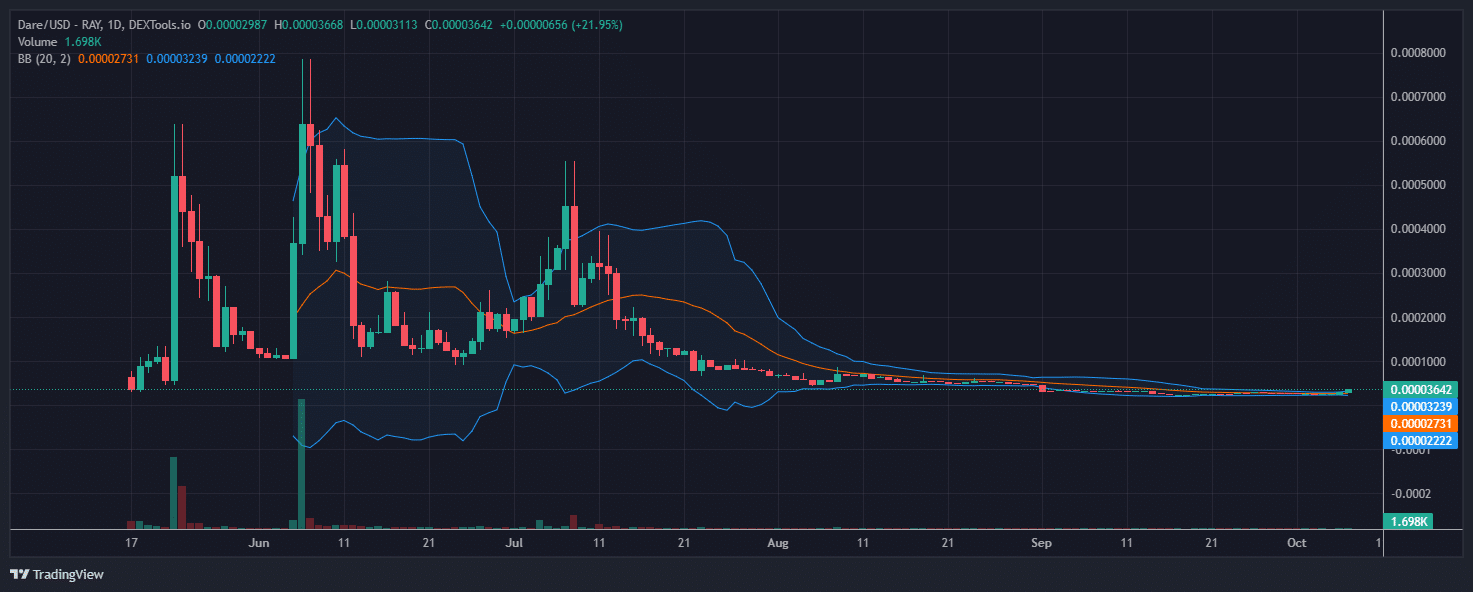Click the open price O0.00002987 in header
The width and height of the screenshot is (1473, 592).
[x=234, y=24]
